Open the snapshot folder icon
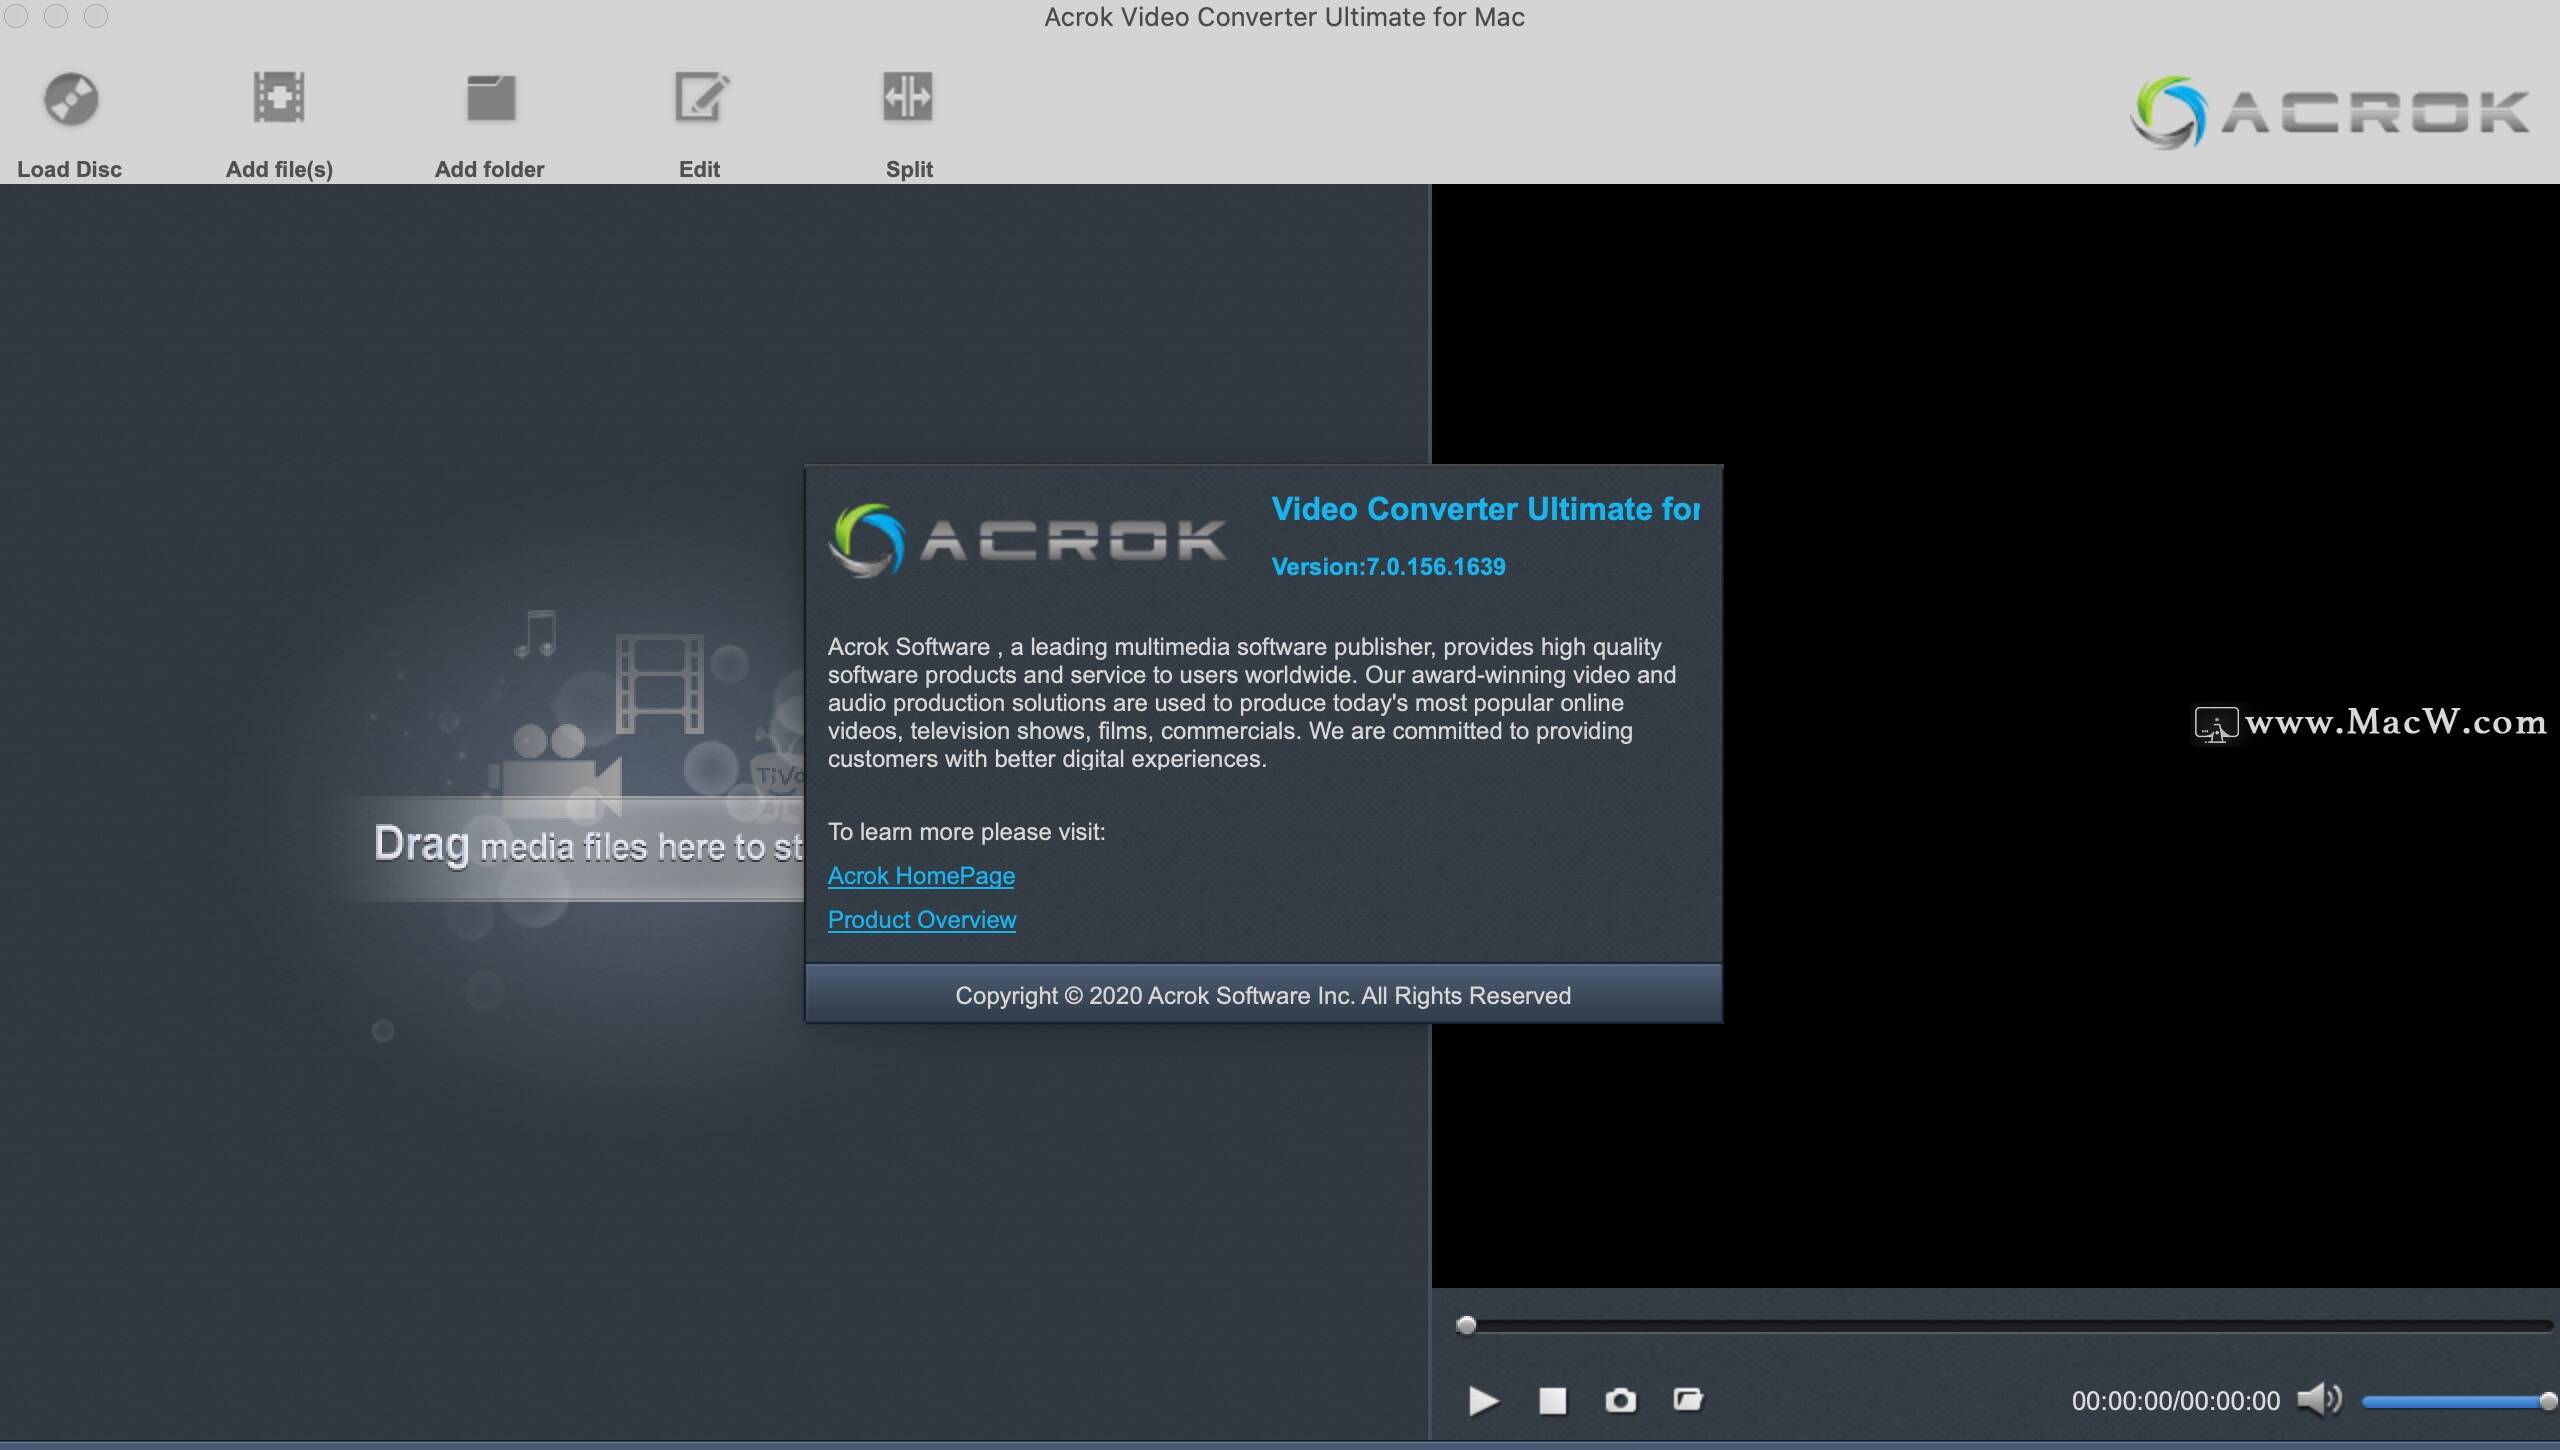Image resolution: width=2560 pixels, height=1450 pixels. pyautogui.click(x=1688, y=1399)
